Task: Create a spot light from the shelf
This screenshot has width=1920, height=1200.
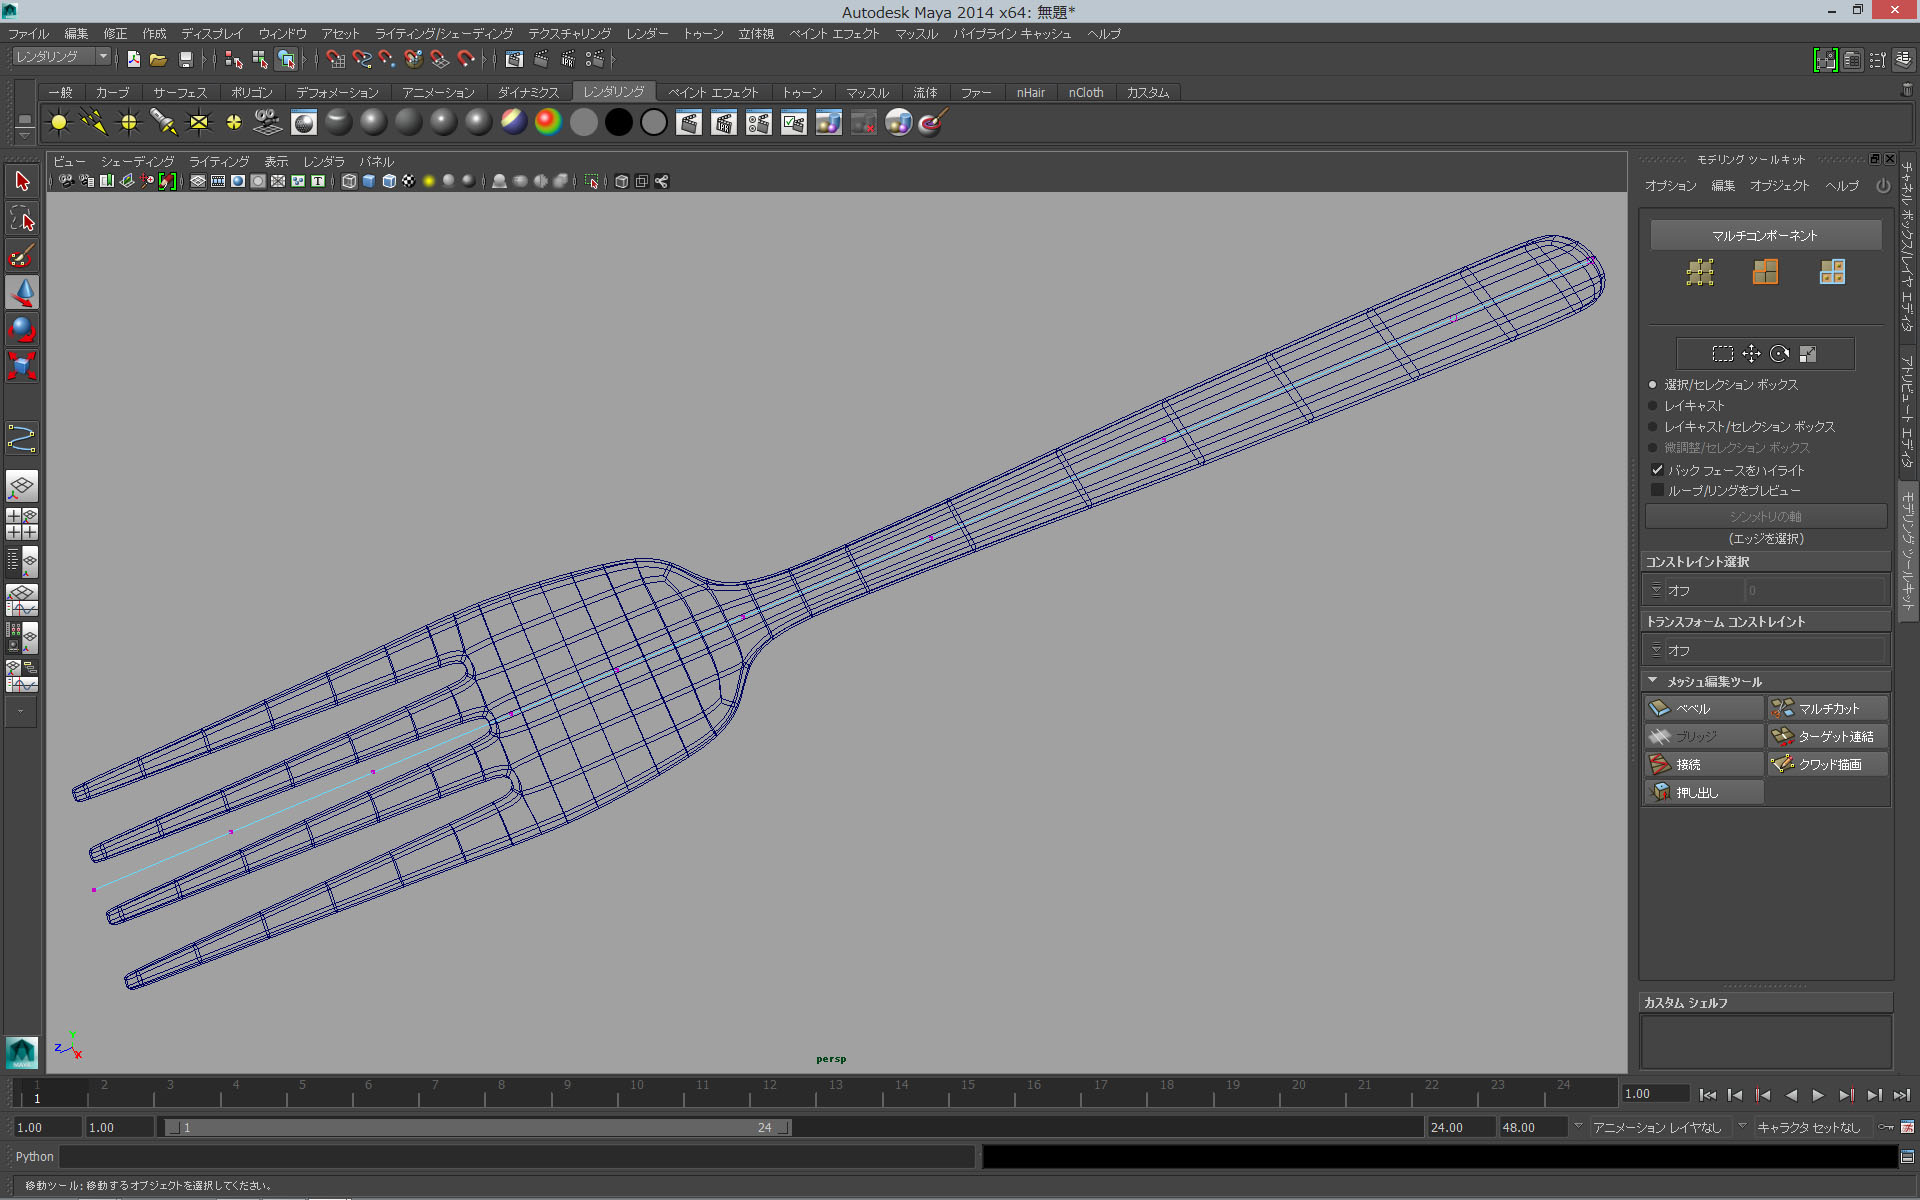Action: click(x=163, y=122)
